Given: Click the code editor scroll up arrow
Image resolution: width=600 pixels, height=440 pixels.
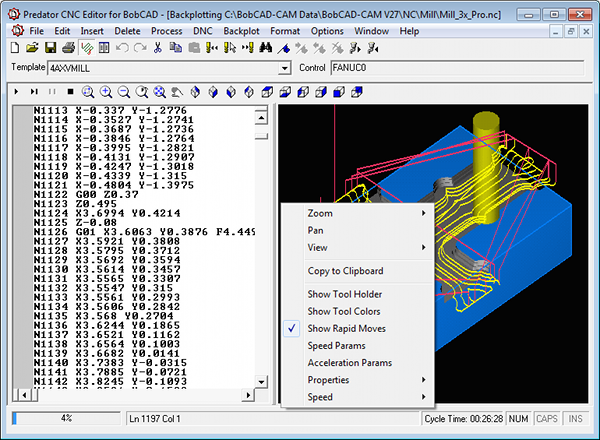Looking at the screenshot, I should pos(261,117).
